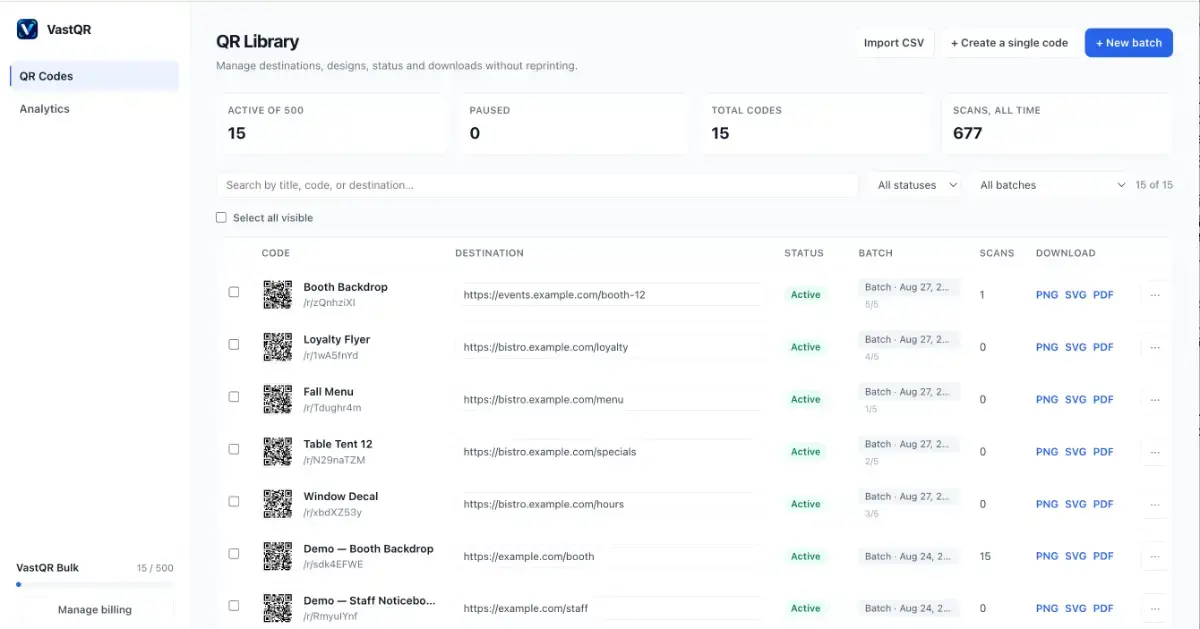Download Demo — Staff Noticeboard as SVG
The image size is (1200, 629).
point(1075,608)
